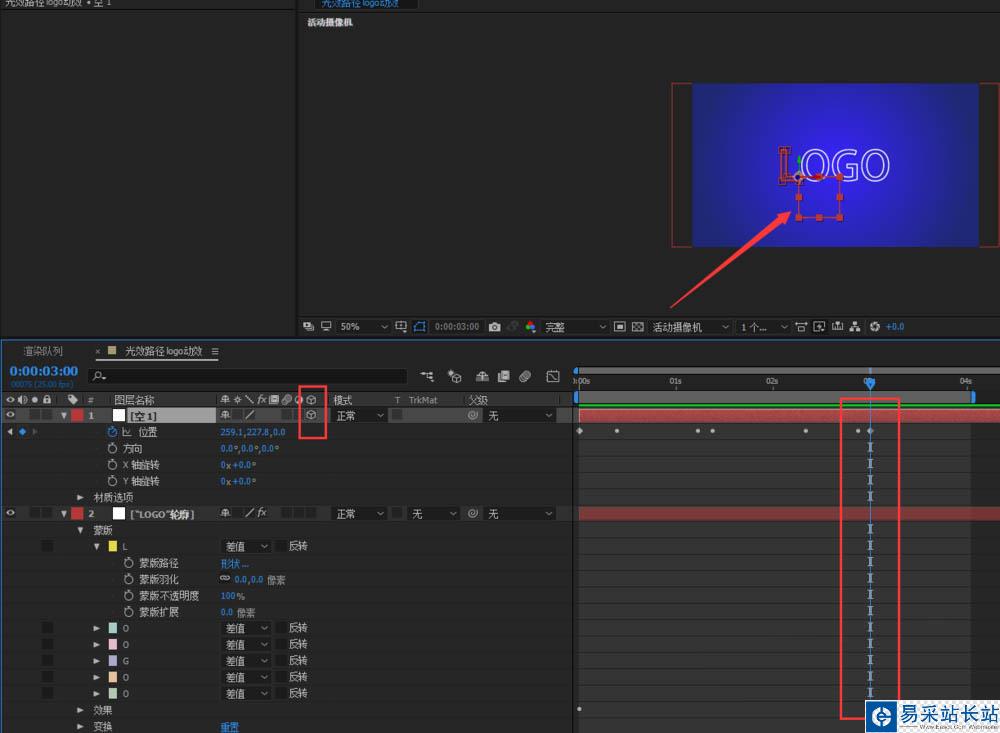Collapse layer 1 空 1 twirl arrow

click(x=64, y=415)
